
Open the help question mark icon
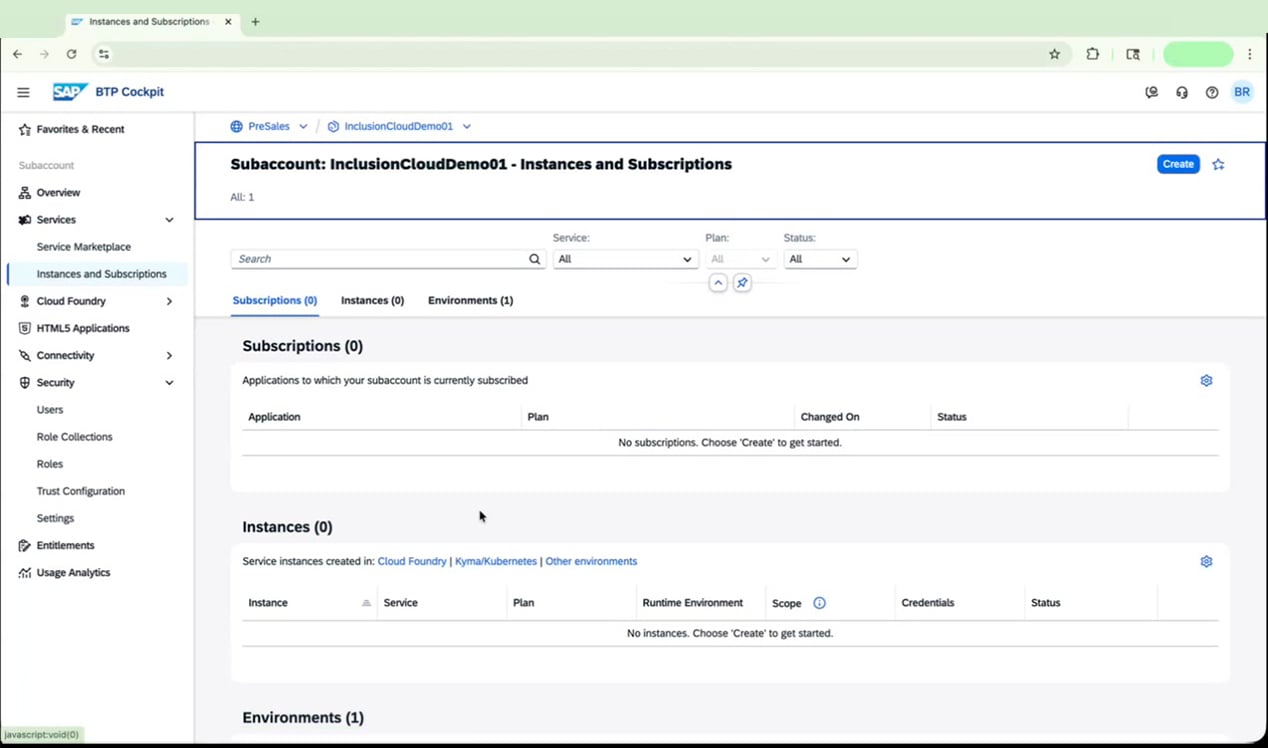[x=1212, y=92]
